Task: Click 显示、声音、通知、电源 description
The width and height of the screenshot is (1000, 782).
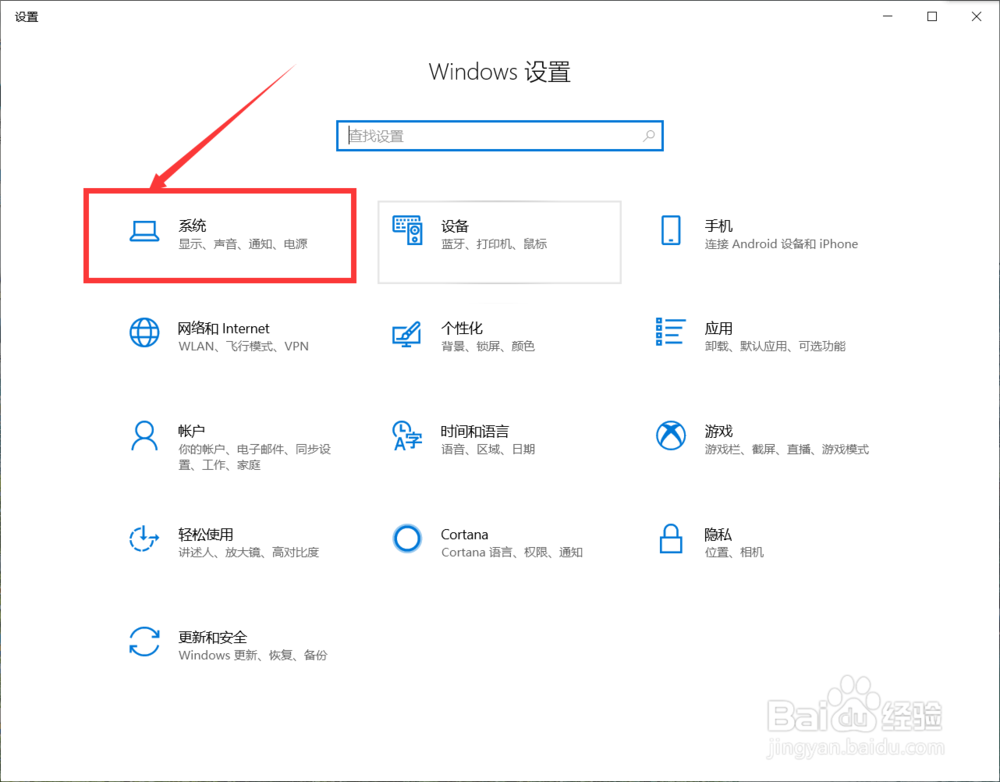Action: coord(243,244)
